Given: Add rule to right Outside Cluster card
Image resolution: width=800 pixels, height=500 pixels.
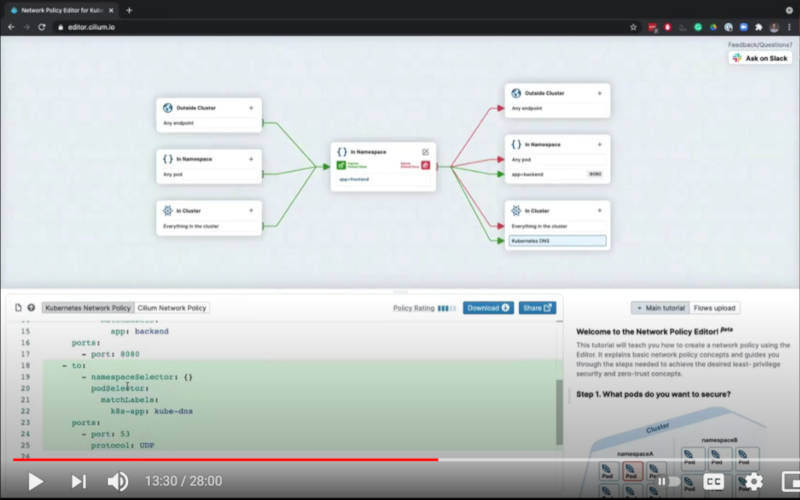Looking at the screenshot, I should tap(599, 93).
